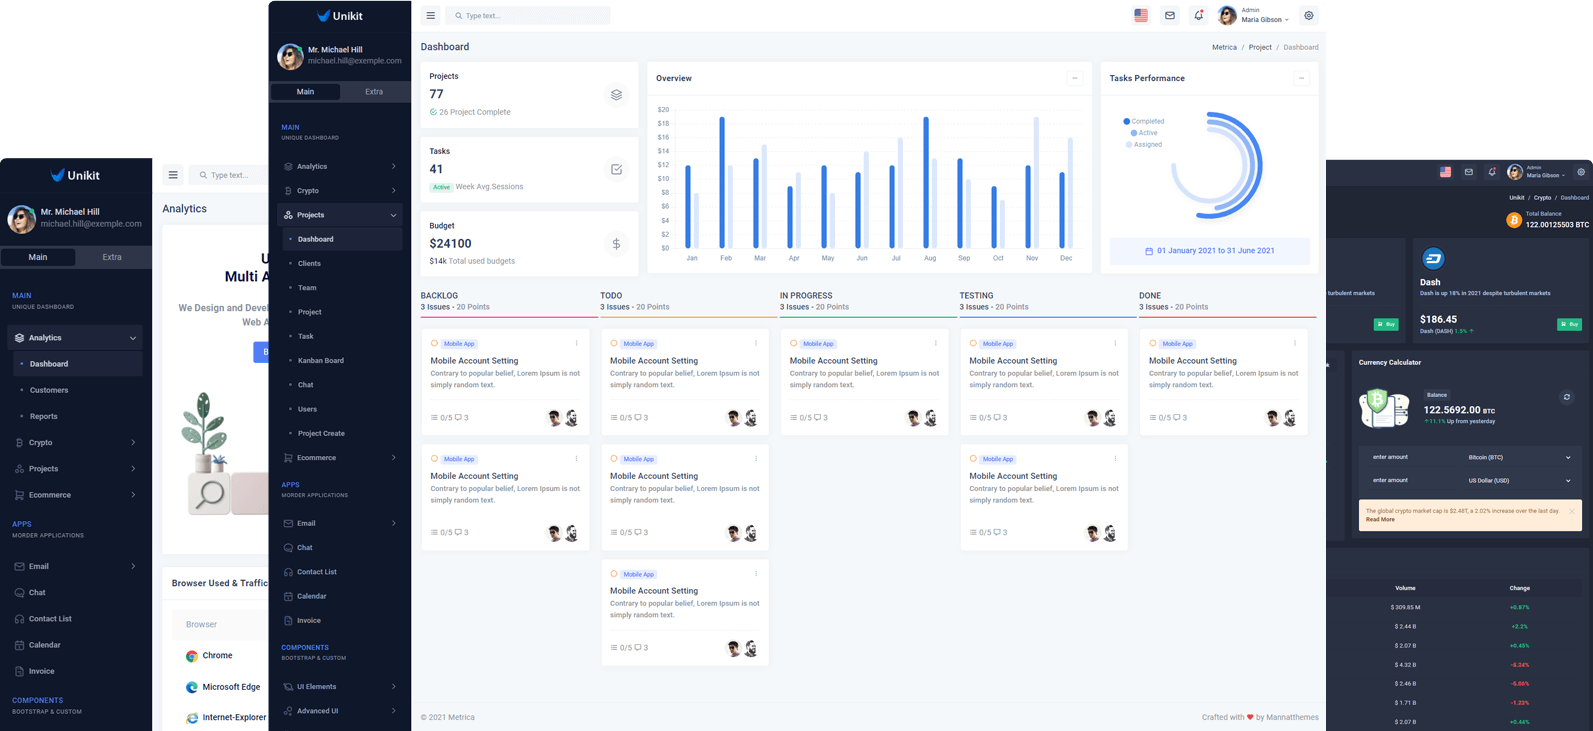Toggle the Completed legend marker in Tasks Performance
The image size is (1593, 731).
(1127, 121)
